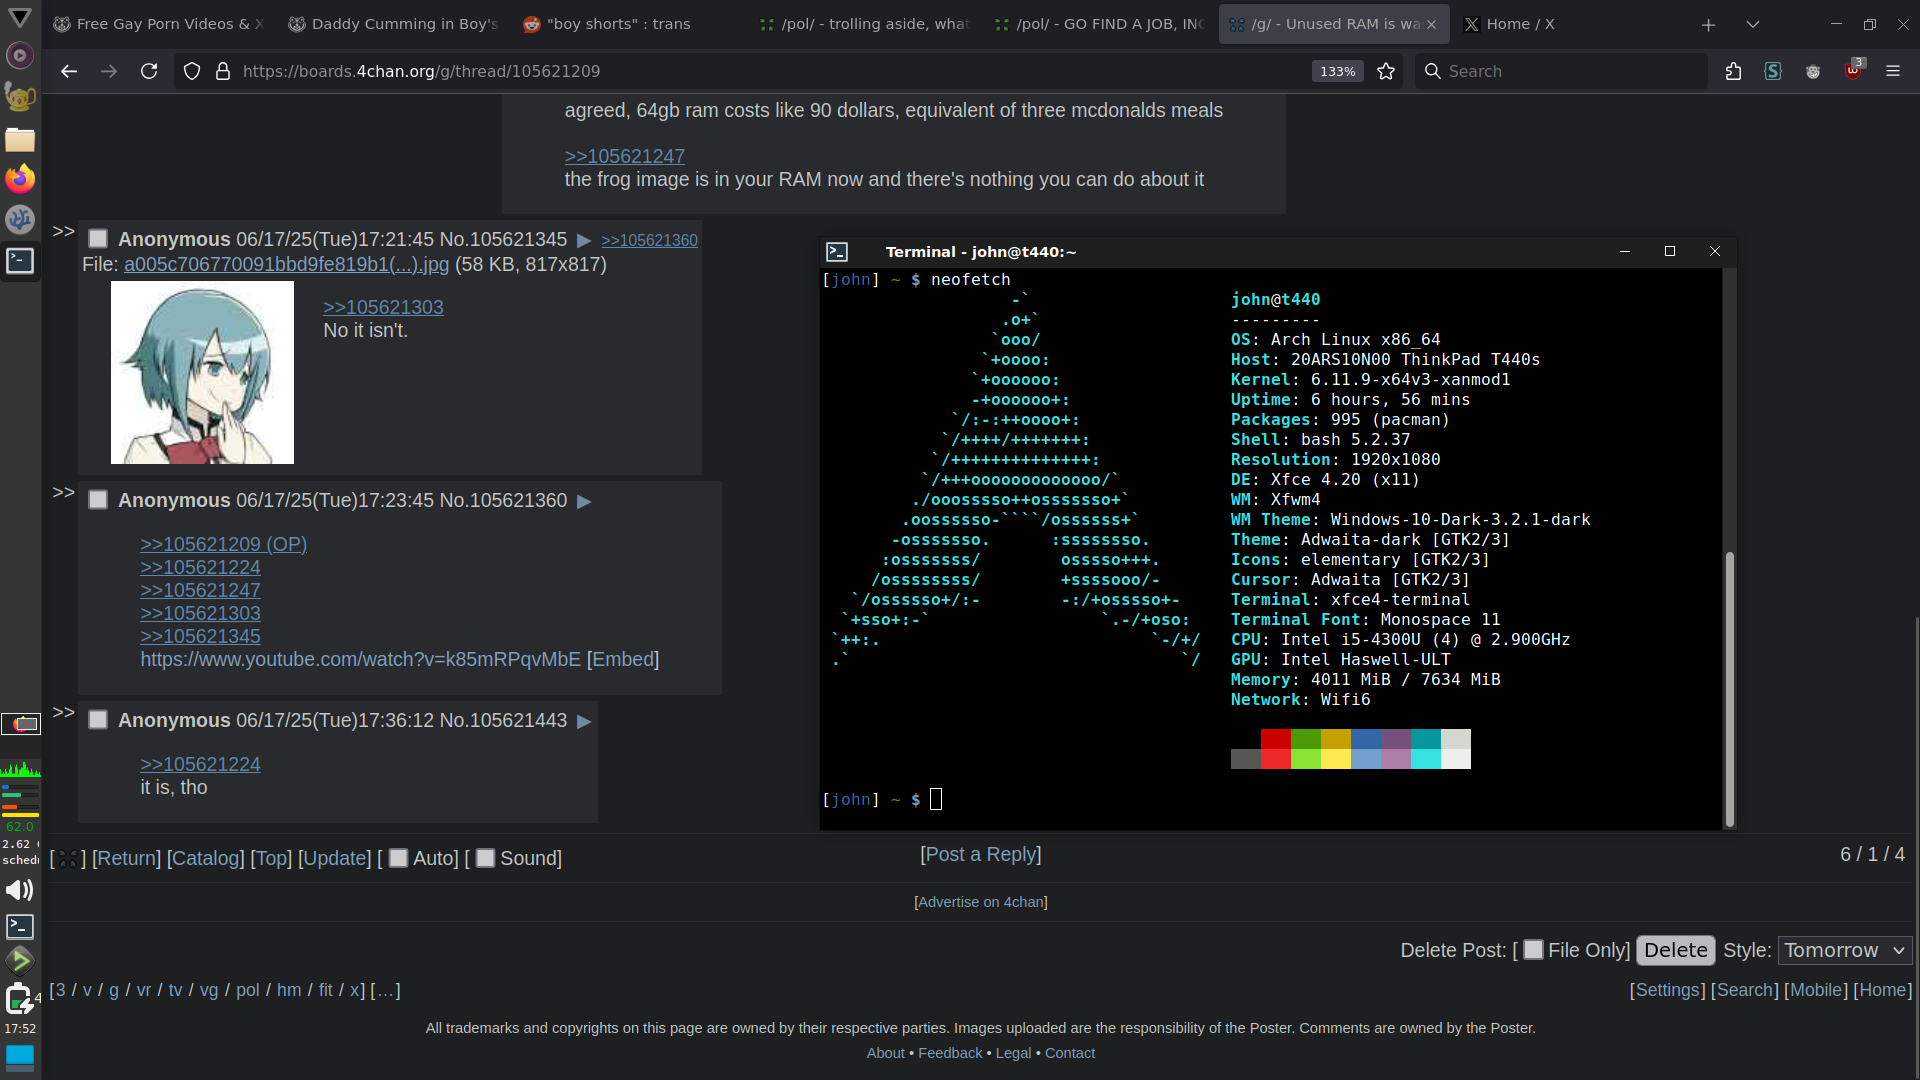View site security padlock info

(x=223, y=71)
